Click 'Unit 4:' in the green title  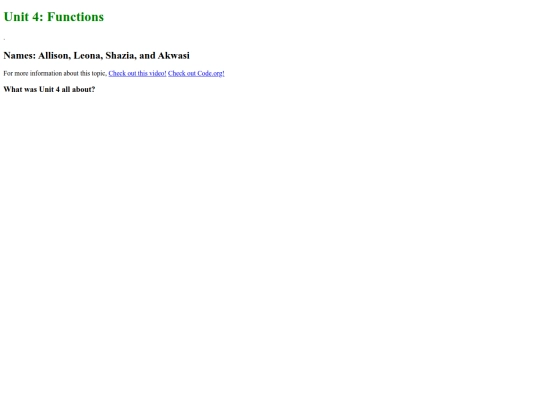(x=23, y=17)
